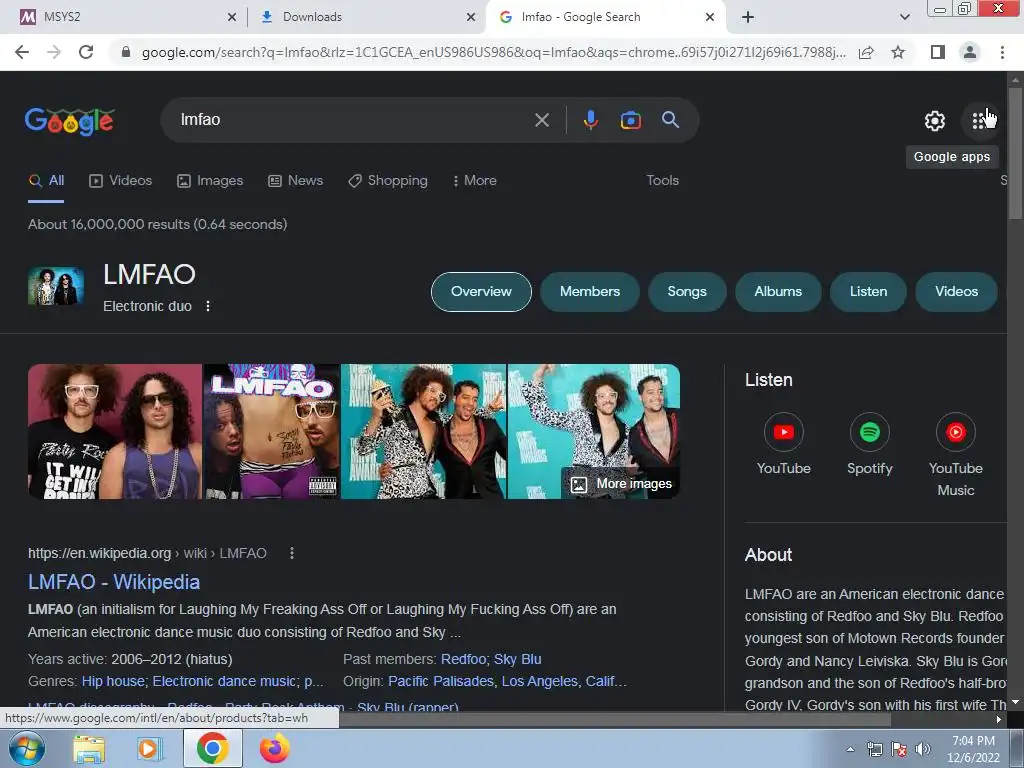Listen on YouTube icon
The width and height of the screenshot is (1024, 768).
click(x=784, y=432)
